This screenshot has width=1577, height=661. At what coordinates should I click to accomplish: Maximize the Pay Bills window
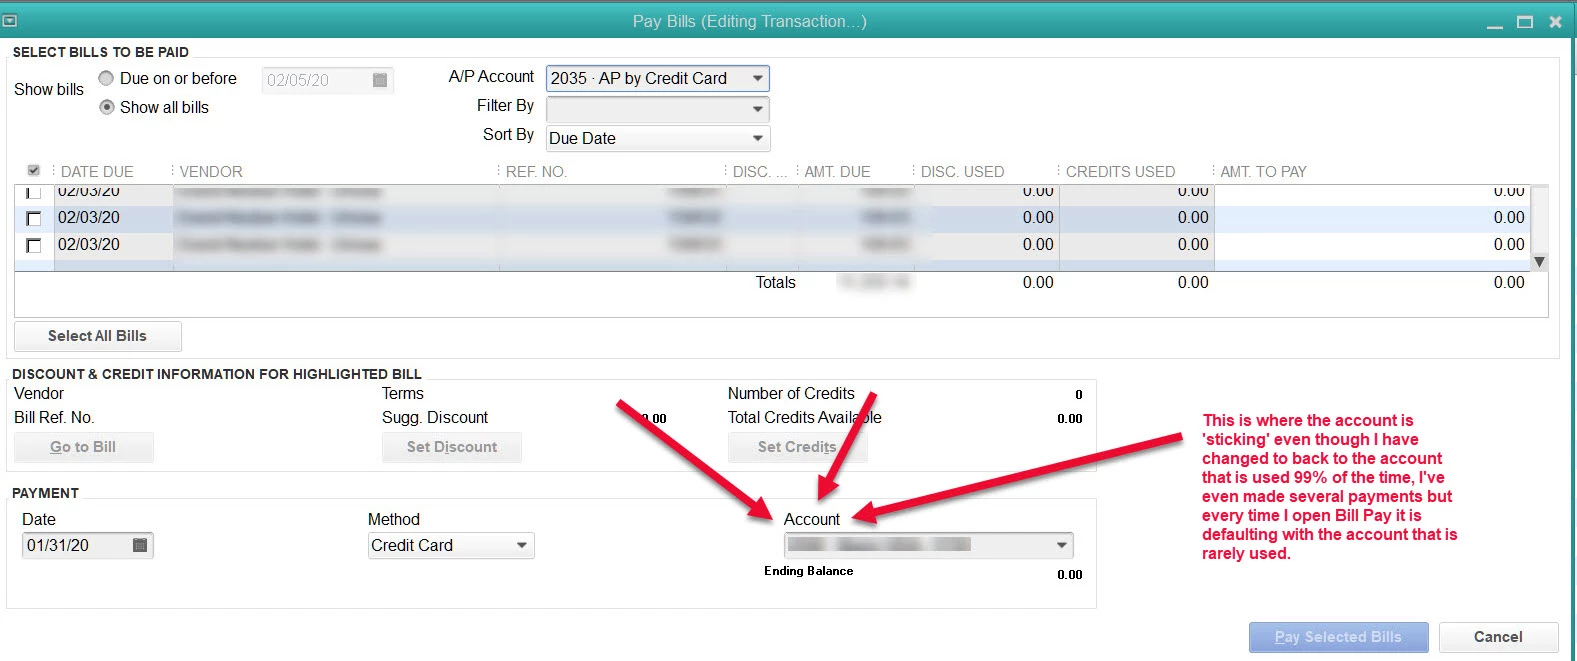pyautogui.click(x=1525, y=21)
